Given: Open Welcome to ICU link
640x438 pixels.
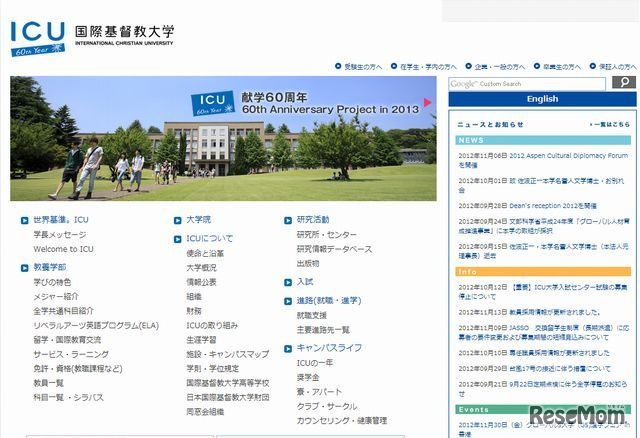Looking at the screenshot, I should (x=63, y=249).
